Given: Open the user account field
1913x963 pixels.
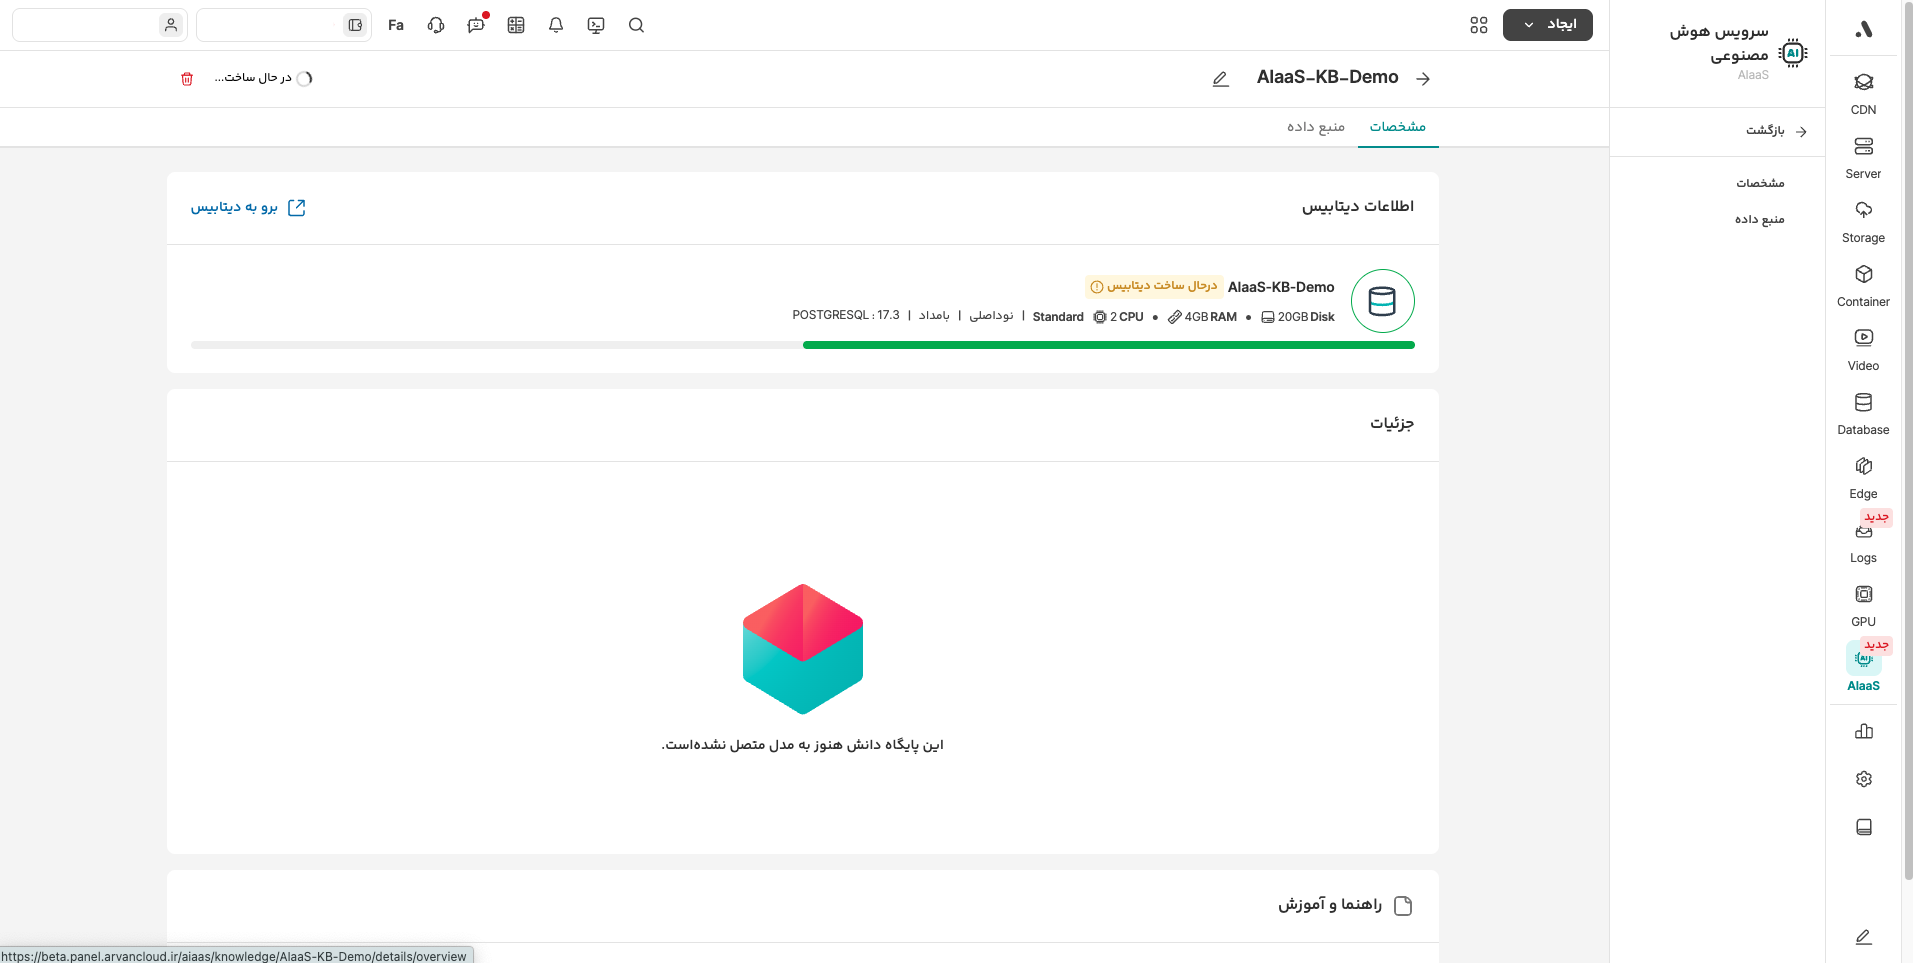Looking at the screenshot, I should click(x=99, y=25).
